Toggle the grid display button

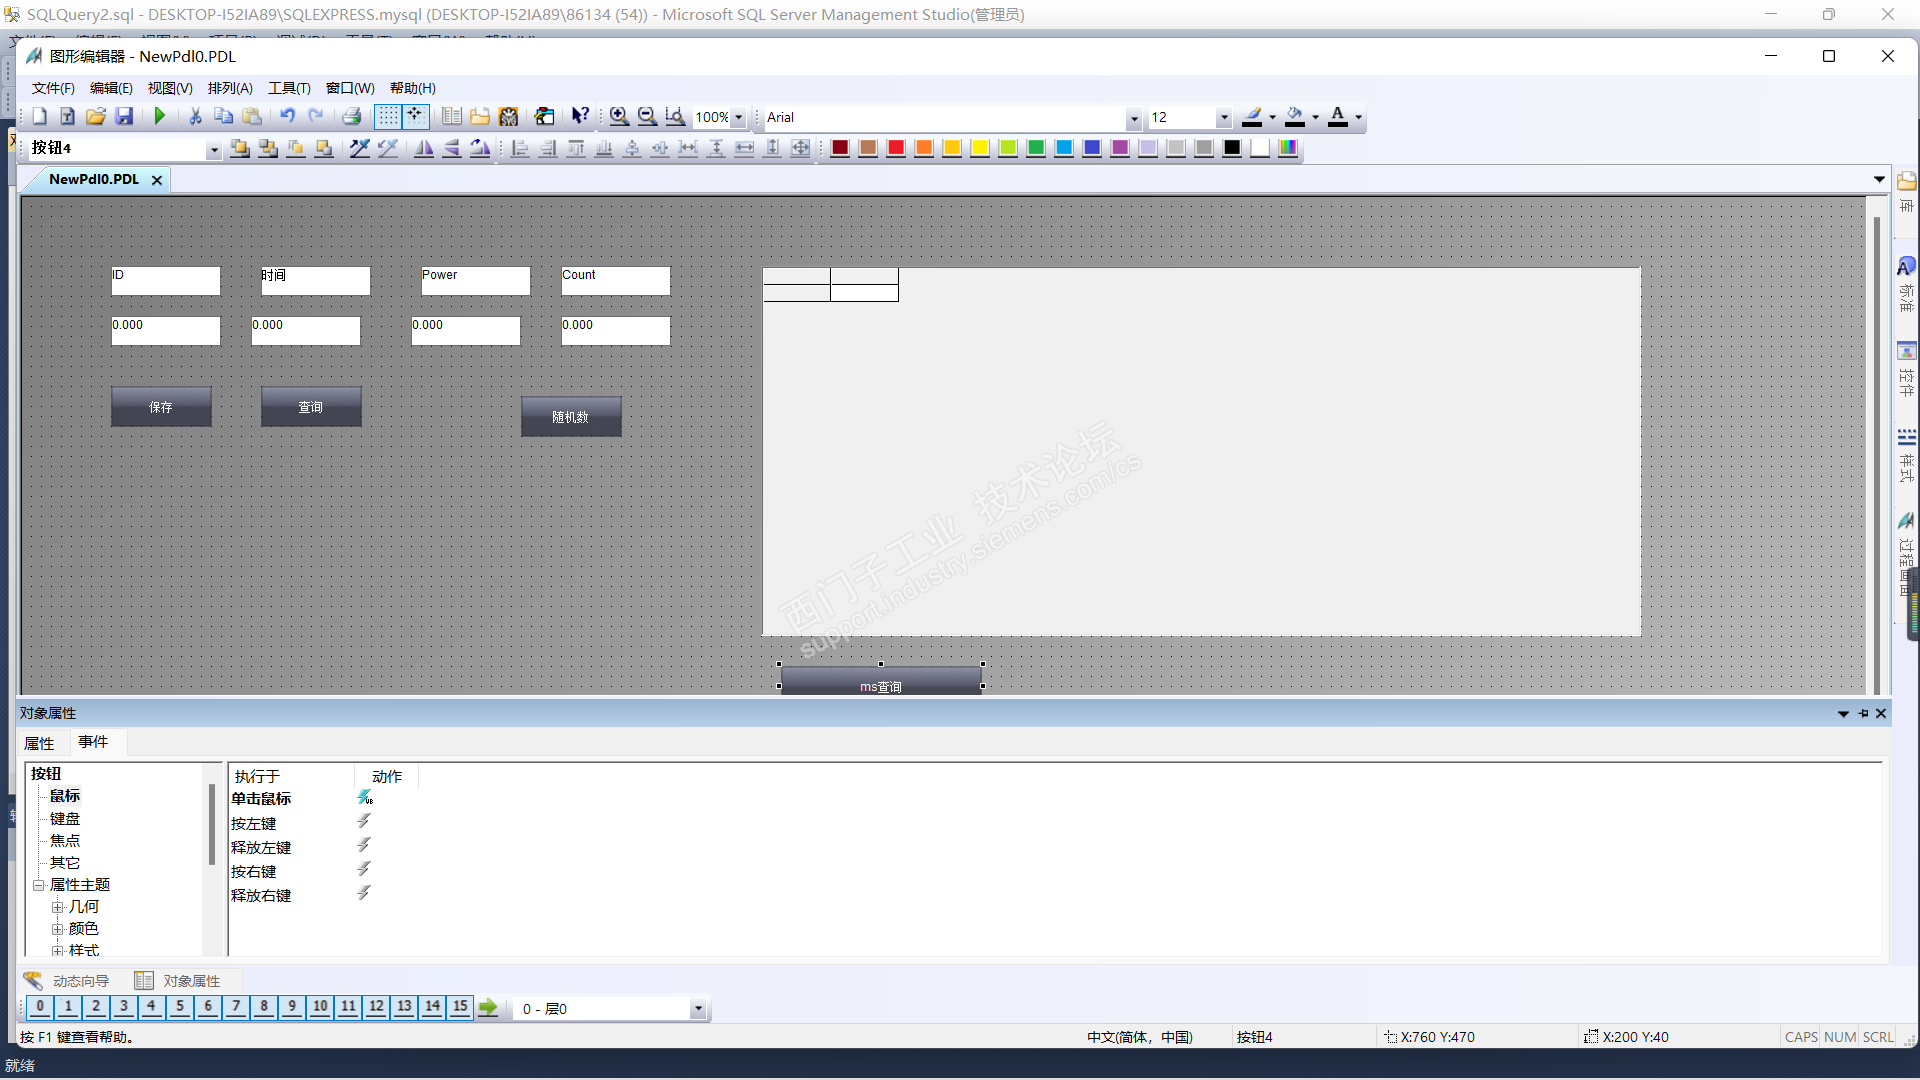[x=387, y=117]
